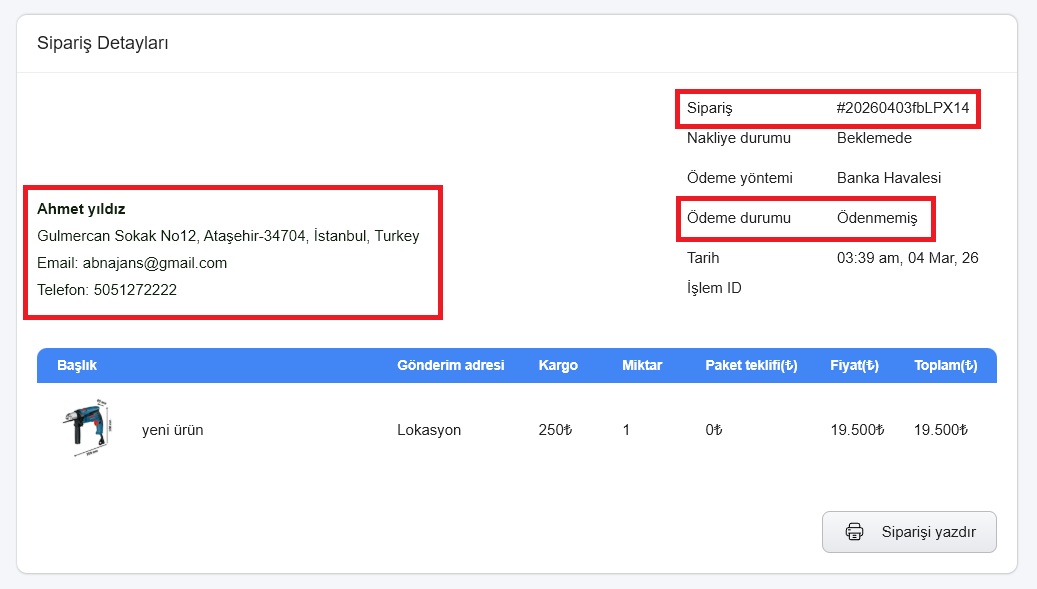Click the Gönderim adresi column header
The width and height of the screenshot is (1037, 589).
(450, 365)
